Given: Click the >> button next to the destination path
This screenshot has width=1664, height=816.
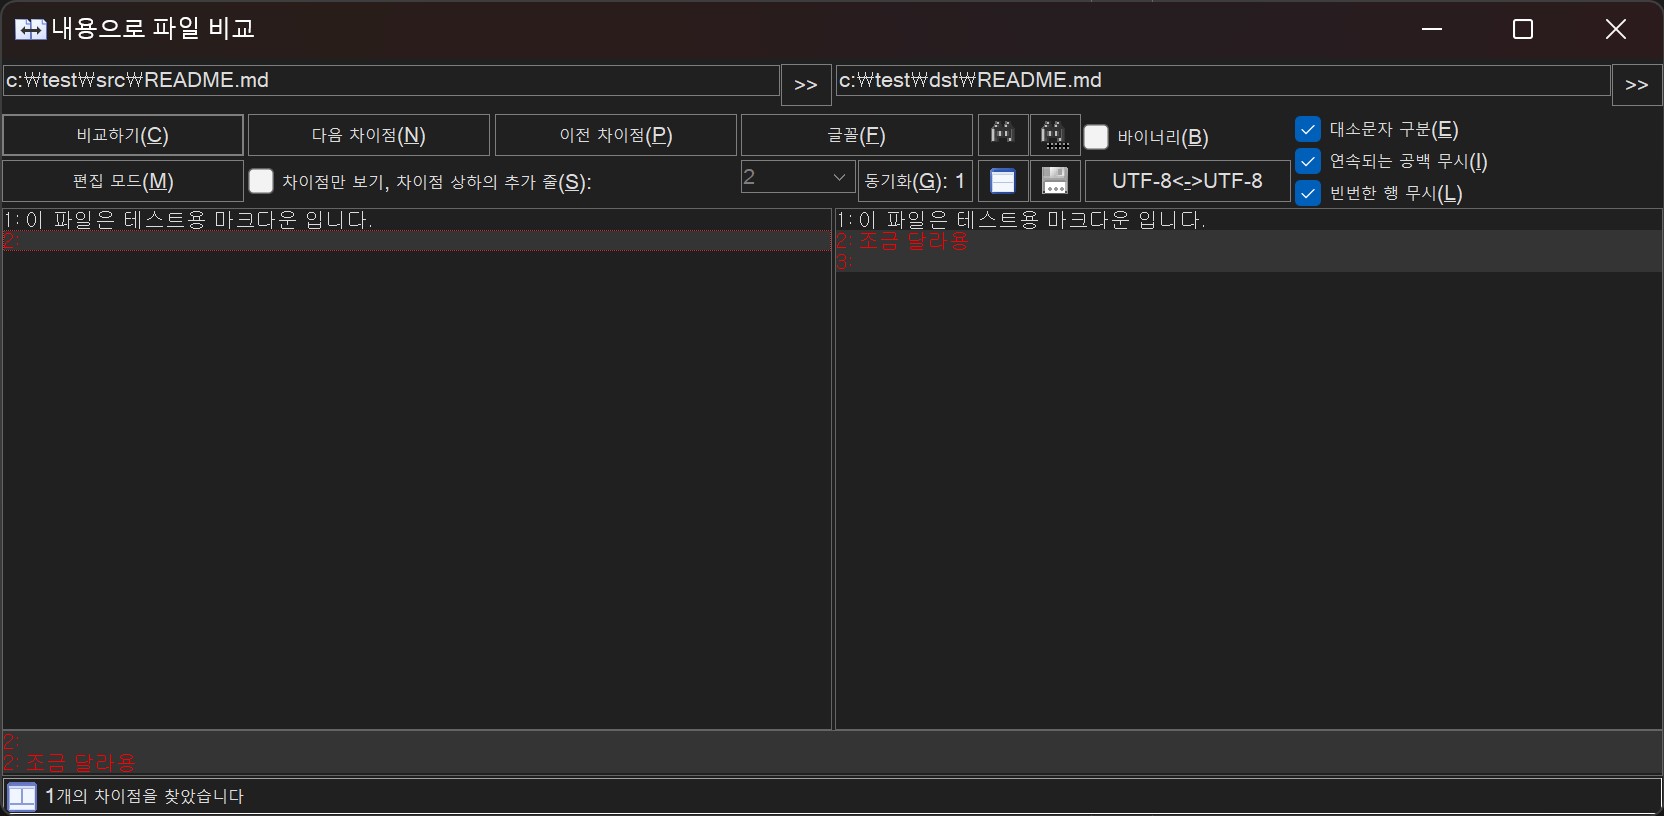Looking at the screenshot, I should 1637,85.
